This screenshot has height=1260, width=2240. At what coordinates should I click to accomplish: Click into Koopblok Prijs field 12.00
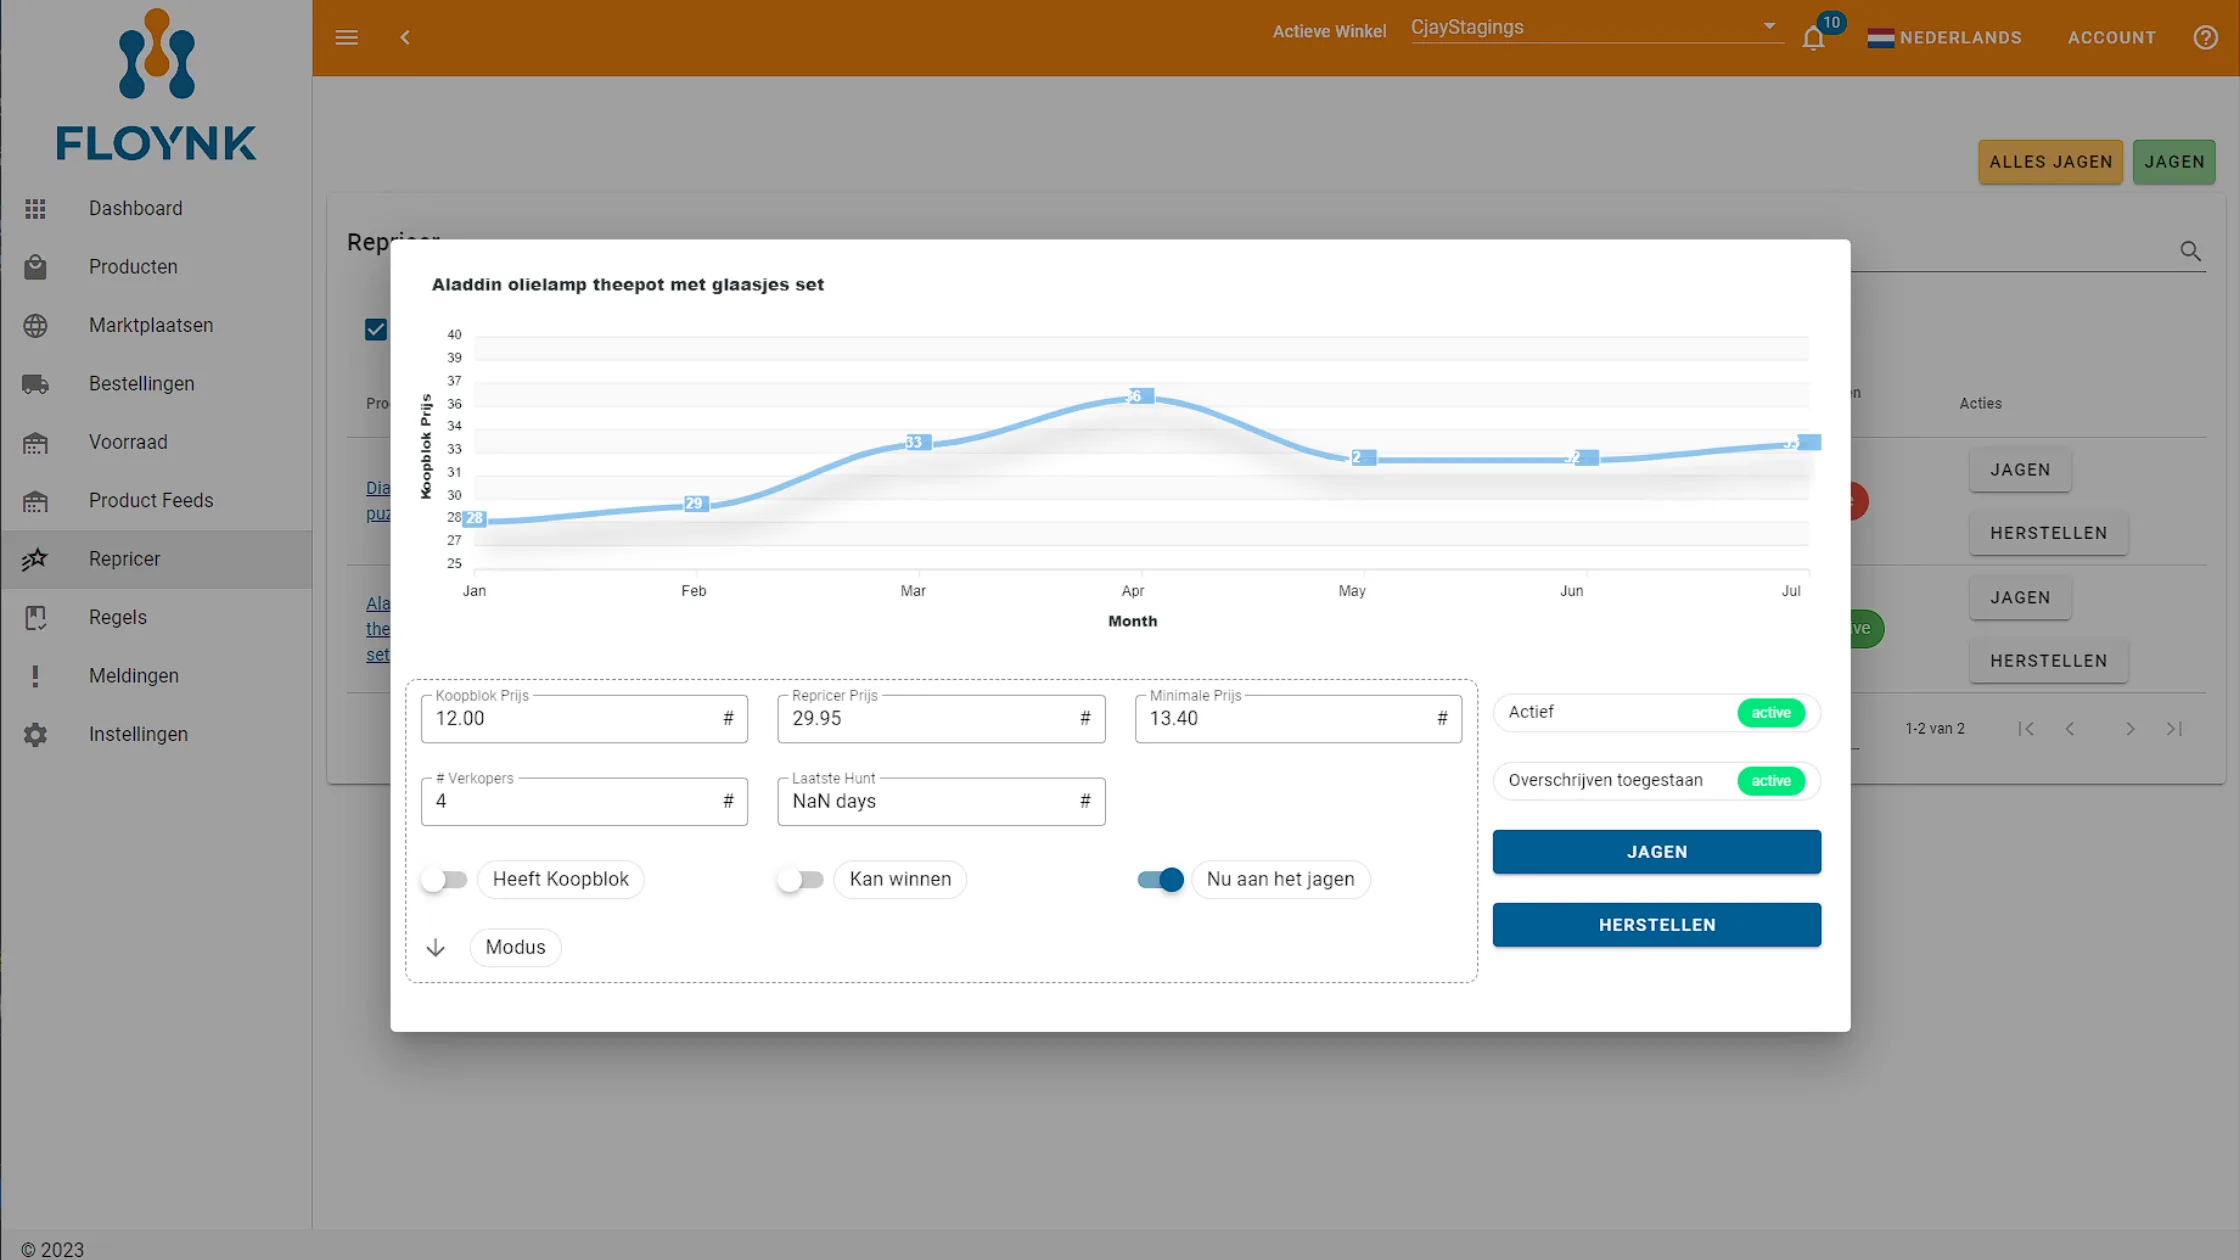point(584,719)
